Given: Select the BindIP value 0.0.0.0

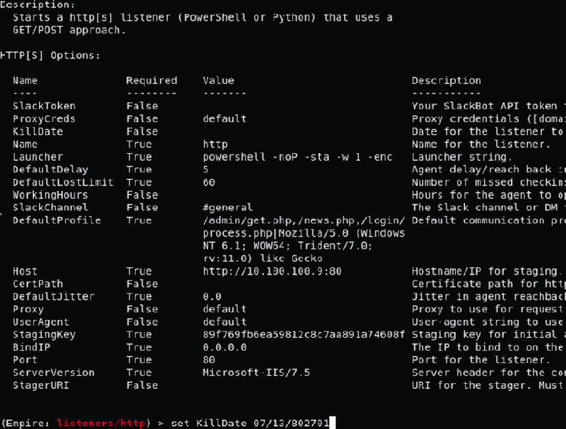Looking at the screenshot, I should click(225, 347).
